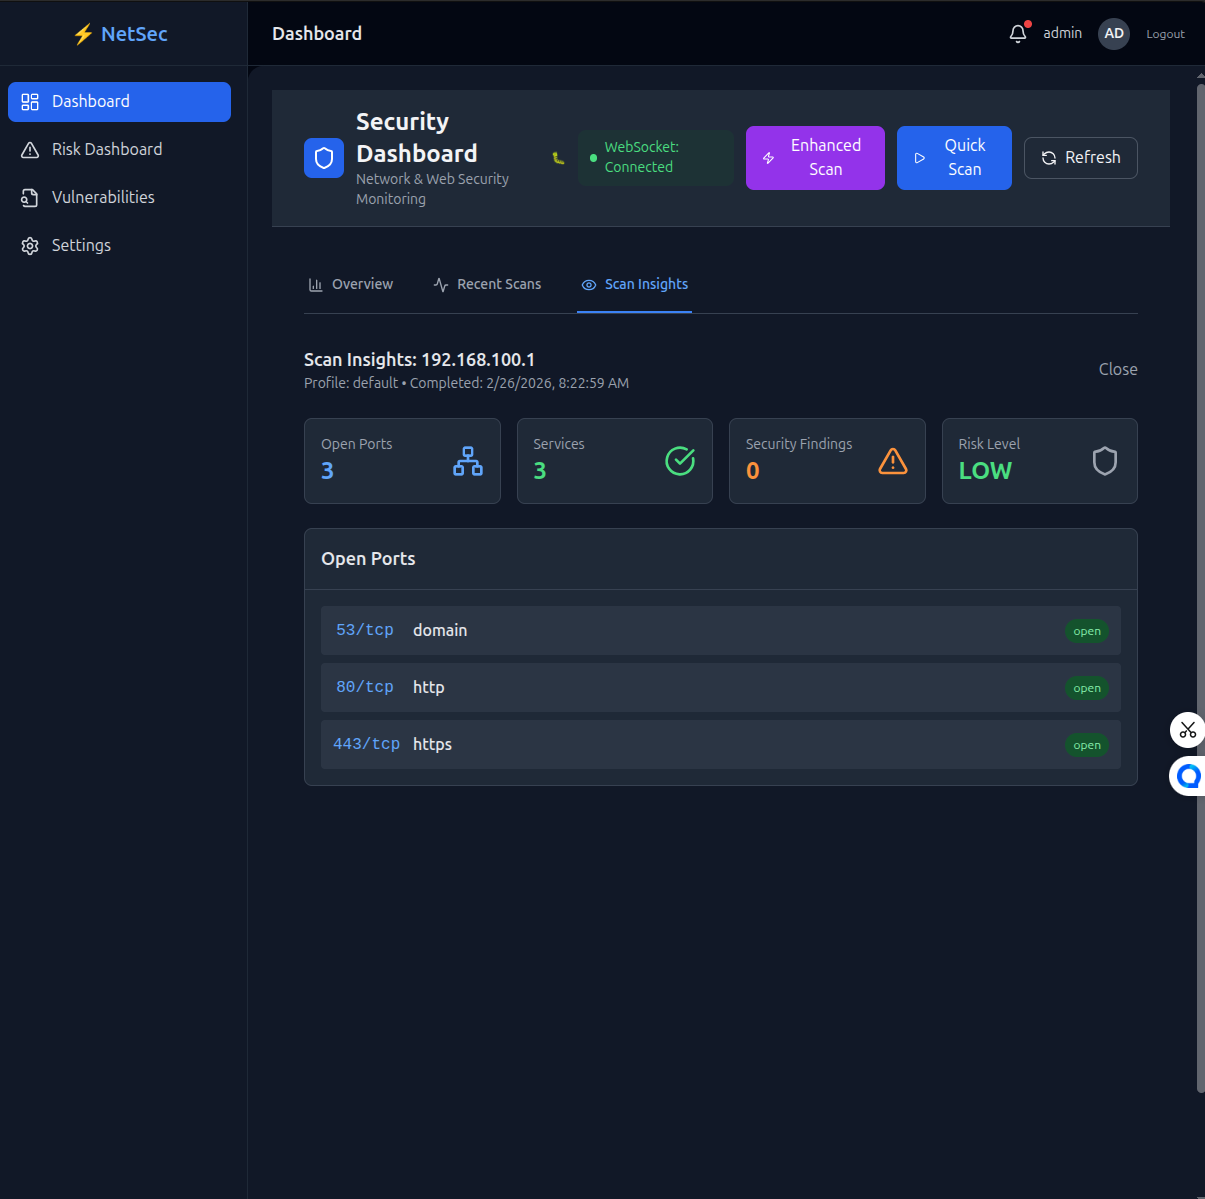Open Vulnerabilities page from sidebar
1205x1199 pixels.
(x=119, y=198)
